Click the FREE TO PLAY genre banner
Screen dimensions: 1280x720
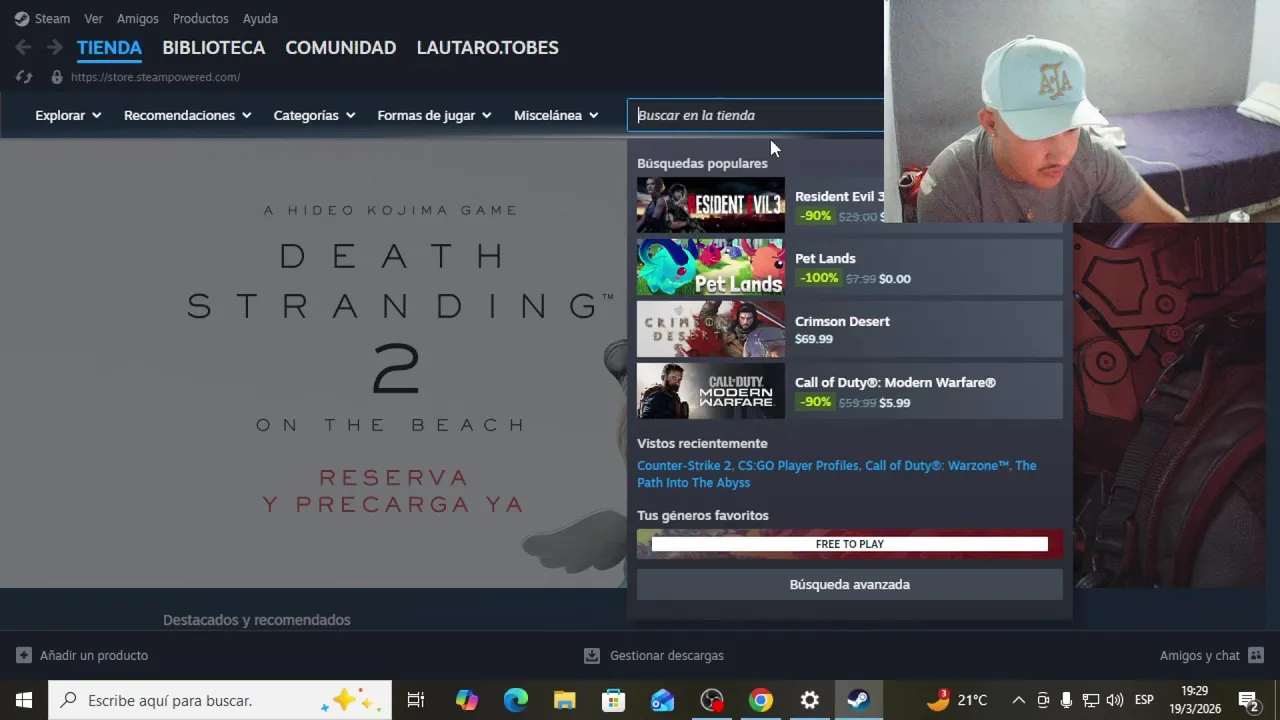tap(849, 544)
